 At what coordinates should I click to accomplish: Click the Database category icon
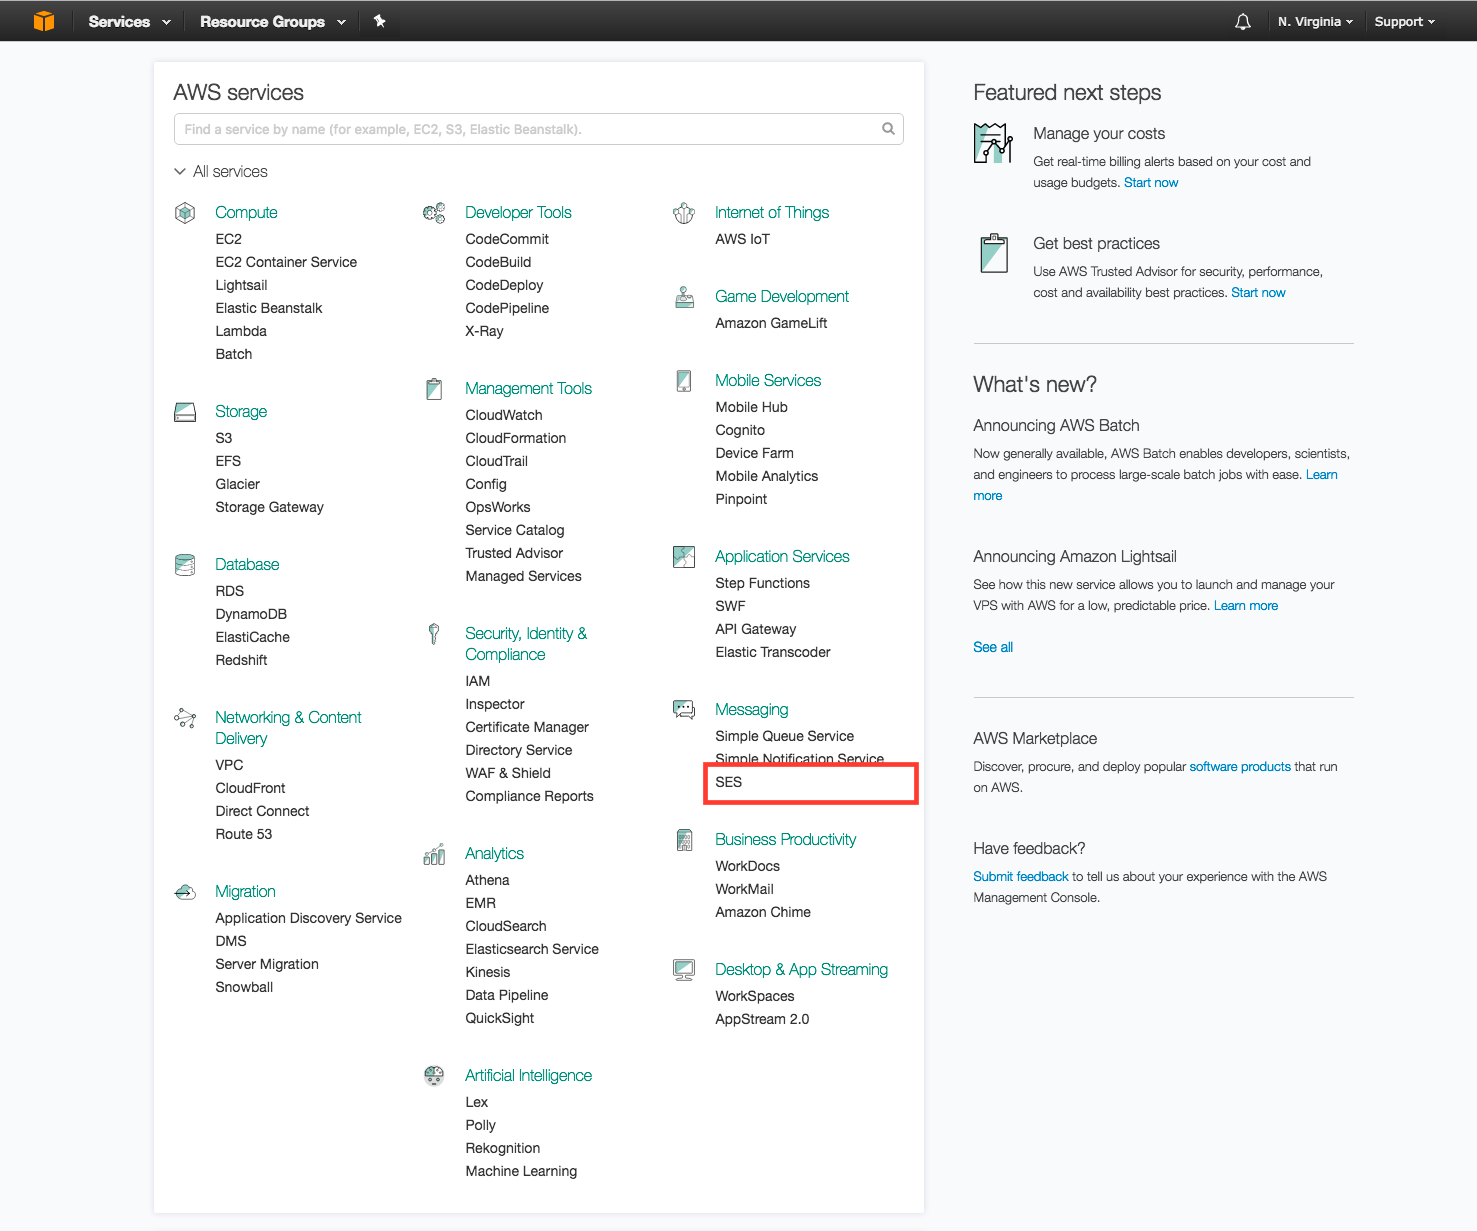[x=185, y=565]
